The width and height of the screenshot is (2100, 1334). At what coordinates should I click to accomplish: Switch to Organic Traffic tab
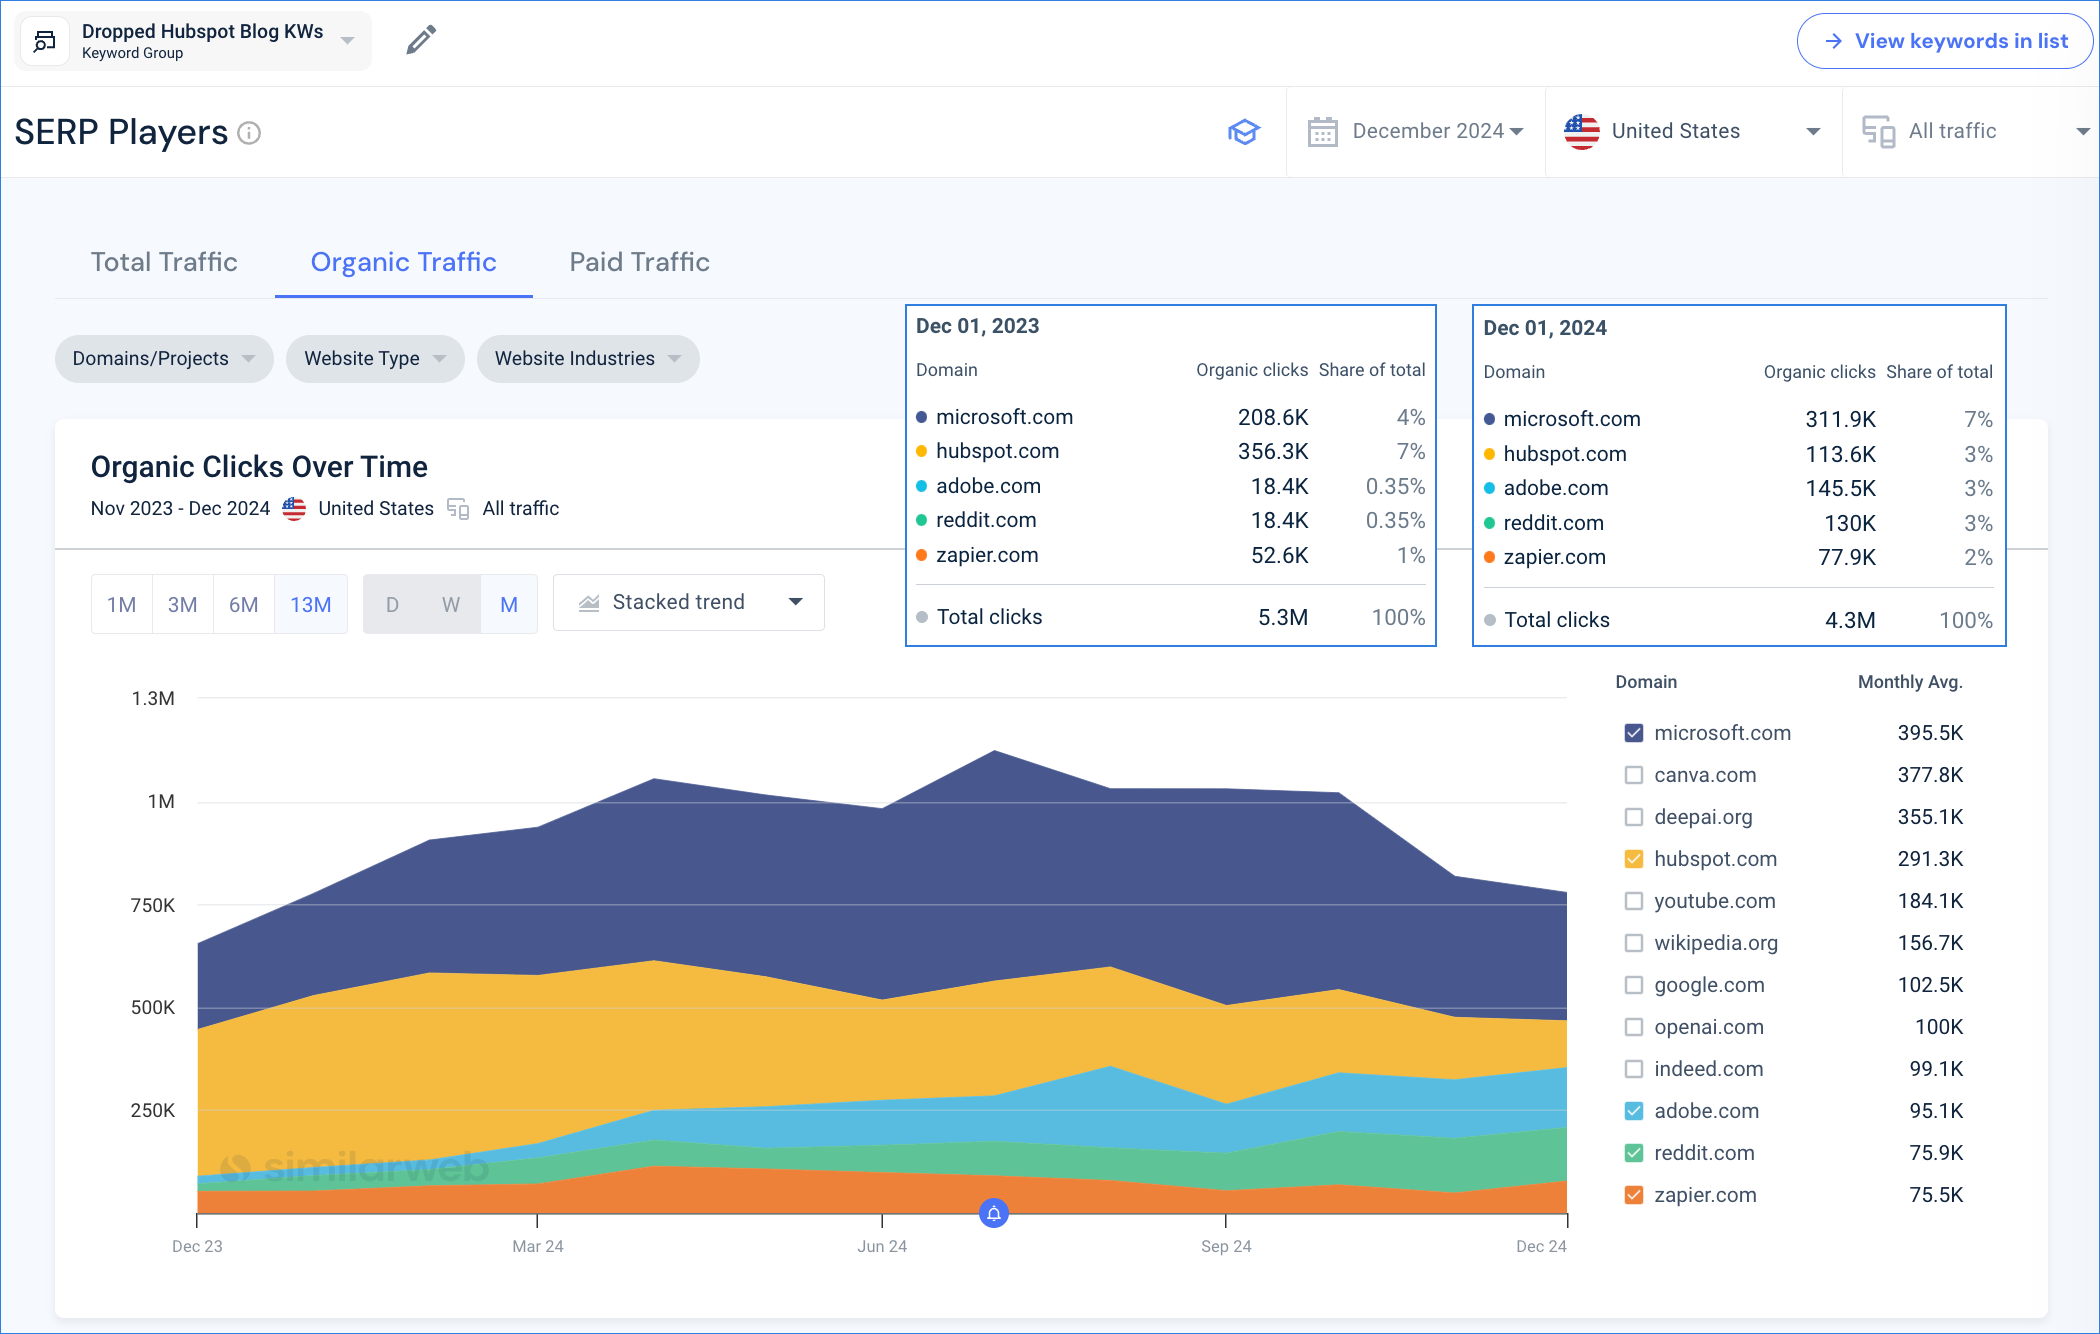tap(404, 262)
